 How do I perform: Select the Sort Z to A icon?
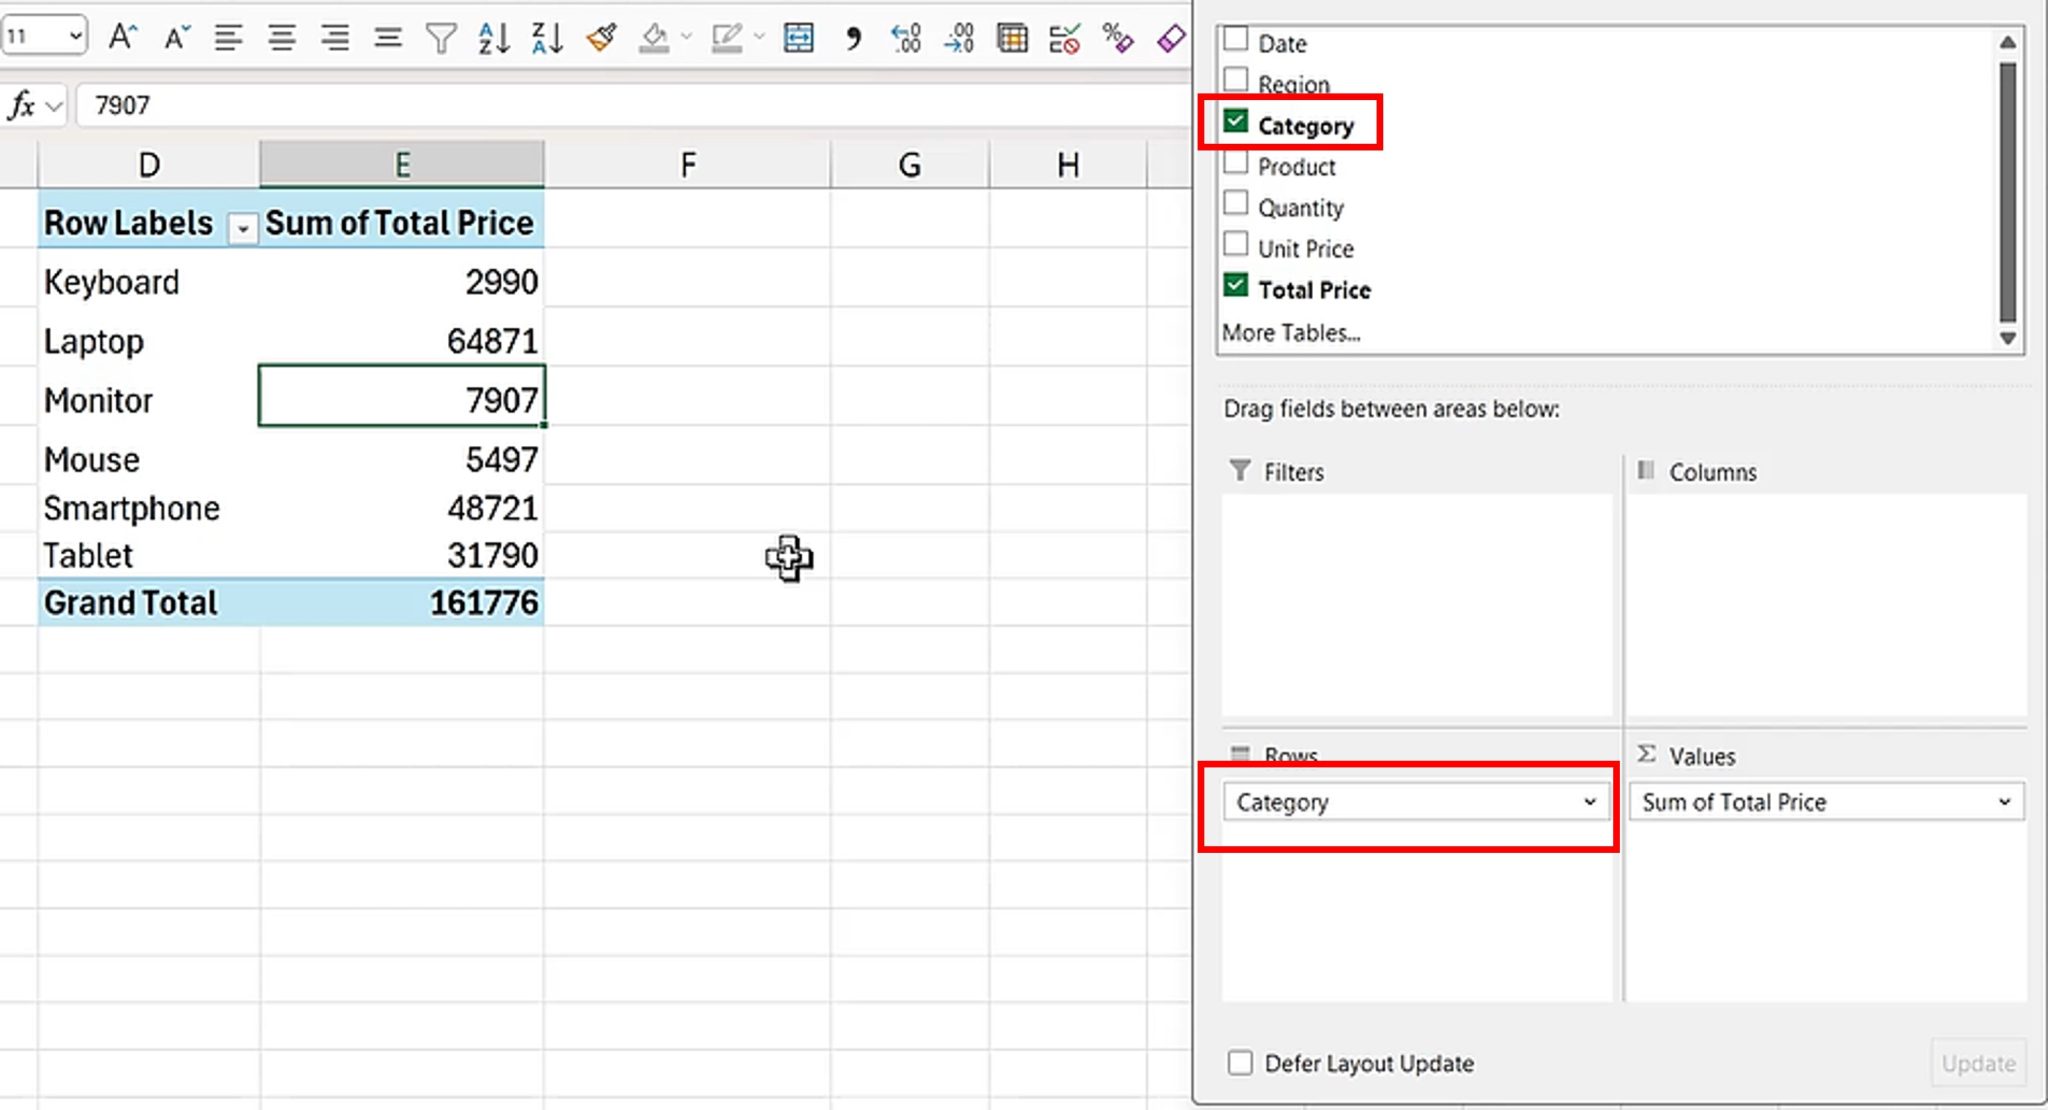point(546,39)
